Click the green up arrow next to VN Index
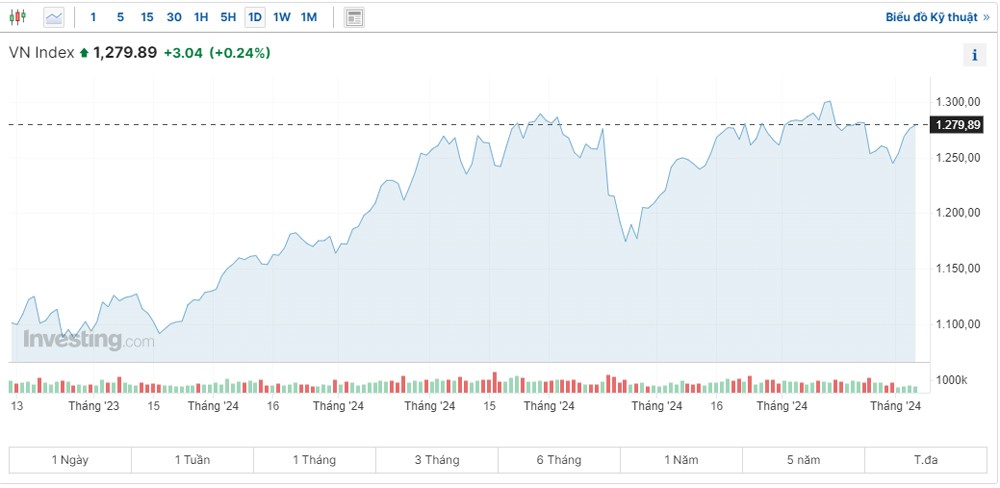This screenshot has width=1000, height=488. coord(84,53)
